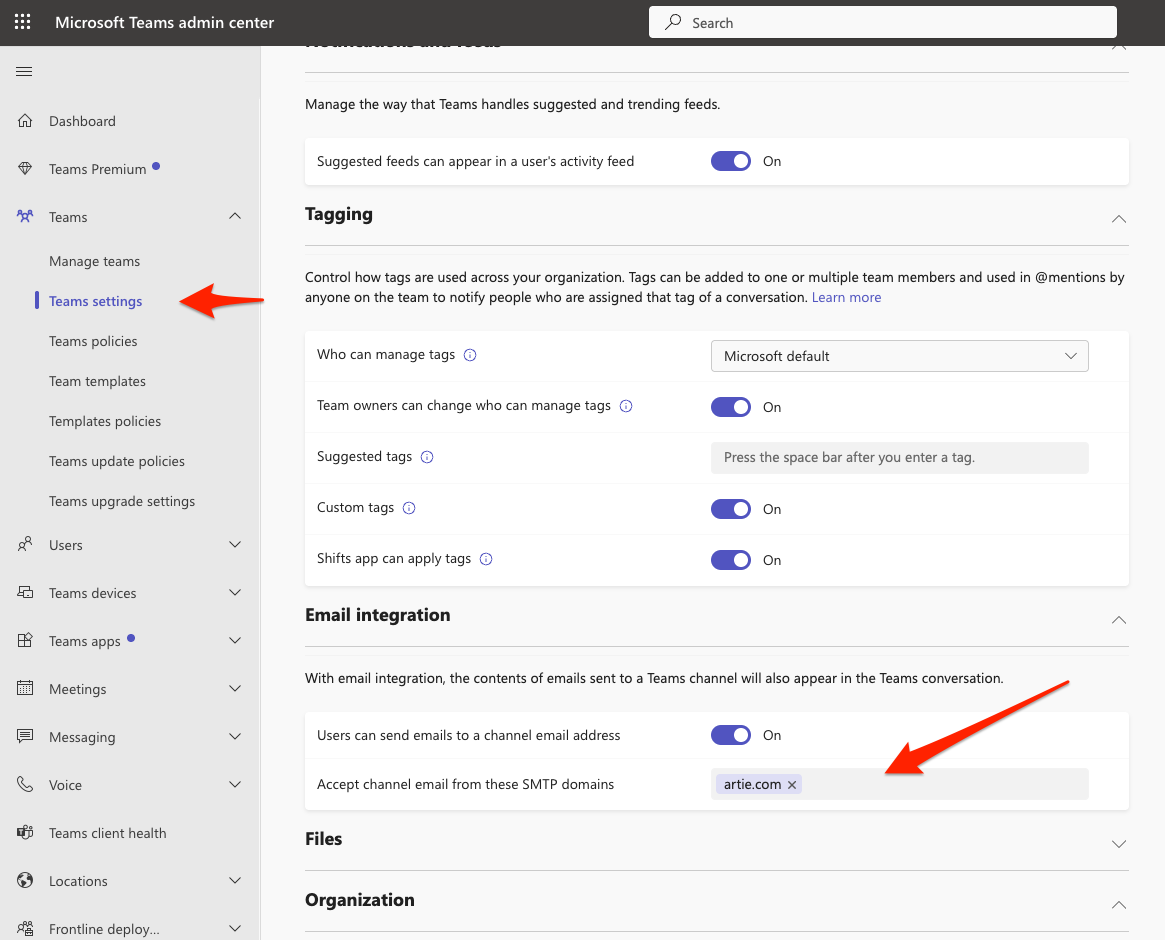1165x940 pixels.
Task: Click the Teams Premium diamond icon
Action: pos(25,169)
